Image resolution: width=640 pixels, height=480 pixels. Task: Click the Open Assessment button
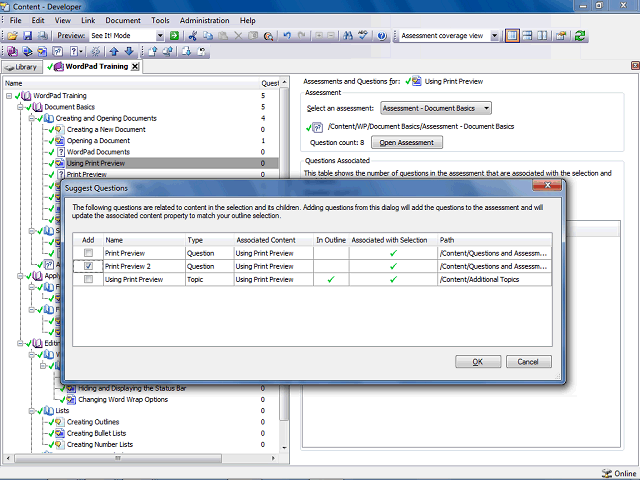407,142
